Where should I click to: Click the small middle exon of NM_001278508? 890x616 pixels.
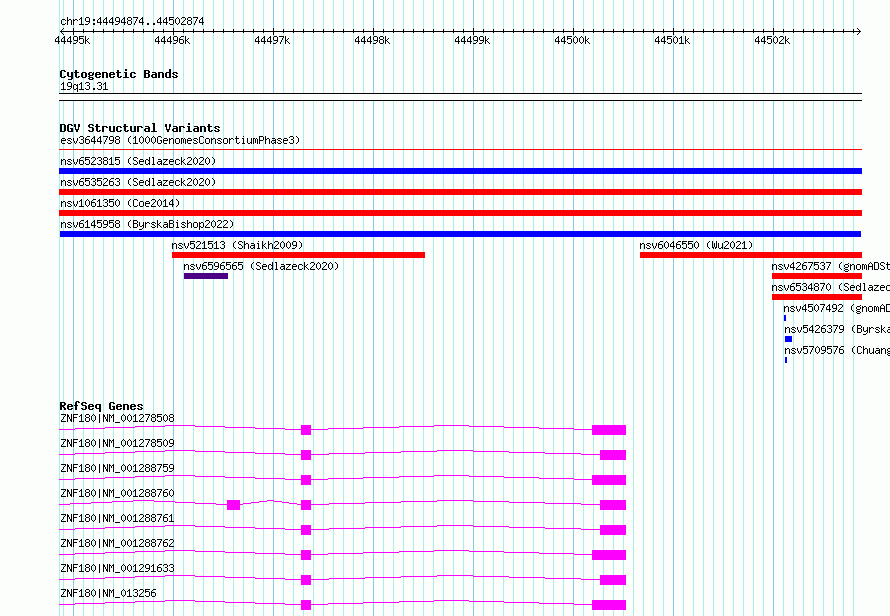306,430
